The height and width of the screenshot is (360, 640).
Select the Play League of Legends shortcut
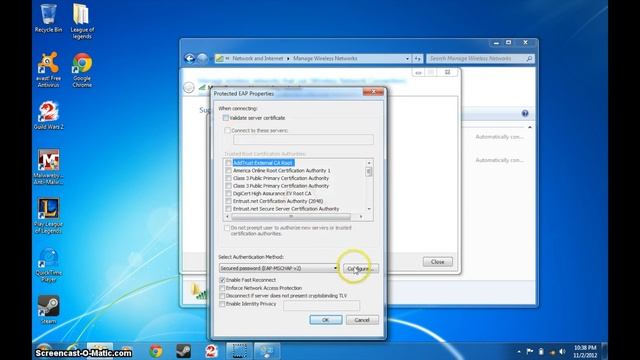(49, 216)
